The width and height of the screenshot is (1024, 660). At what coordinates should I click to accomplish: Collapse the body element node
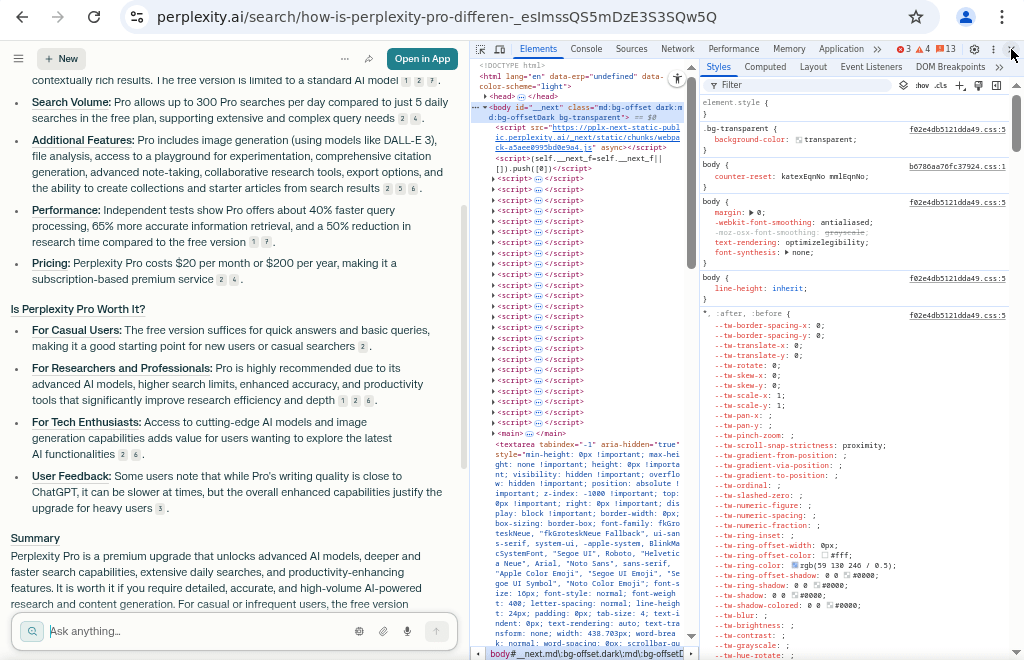tap(485, 107)
